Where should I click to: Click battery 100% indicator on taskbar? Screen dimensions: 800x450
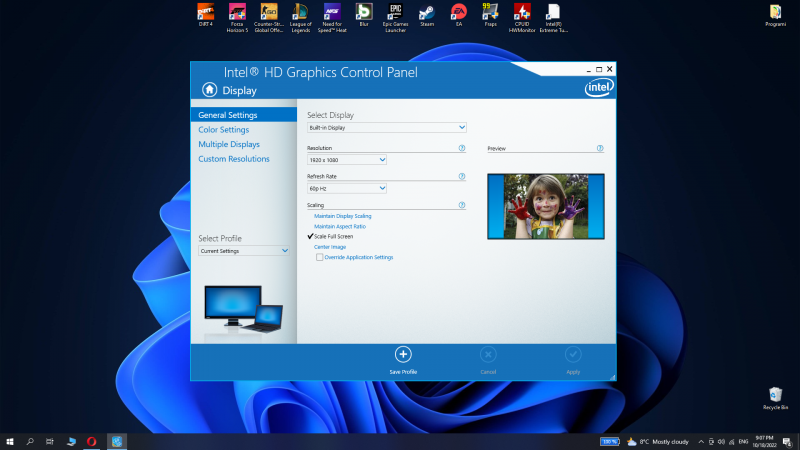[x=610, y=442]
